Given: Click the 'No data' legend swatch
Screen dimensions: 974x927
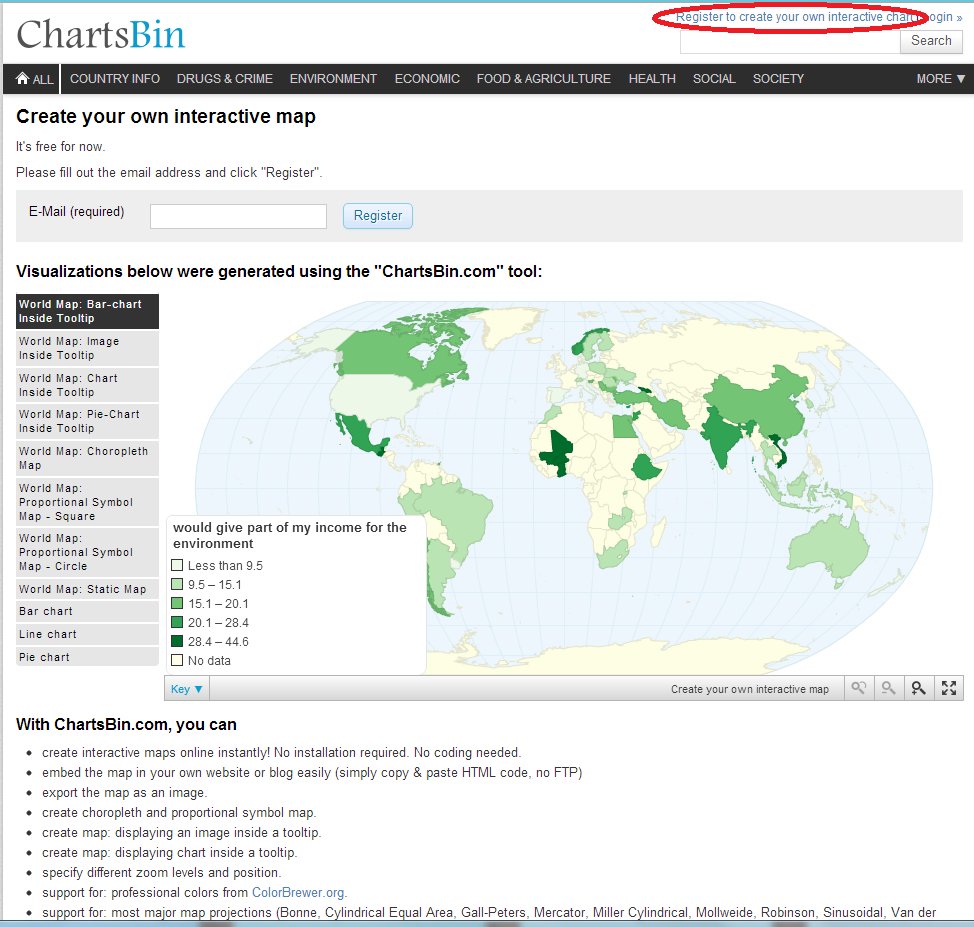Looking at the screenshot, I should (177, 660).
